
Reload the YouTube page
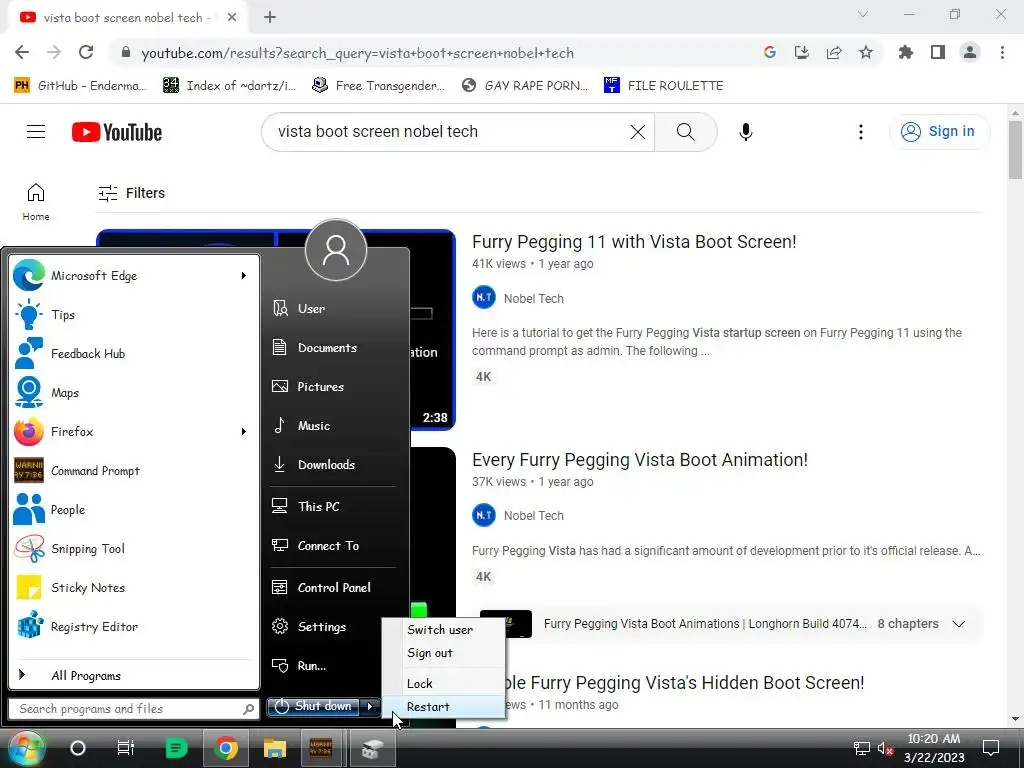(x=86, y=53)
